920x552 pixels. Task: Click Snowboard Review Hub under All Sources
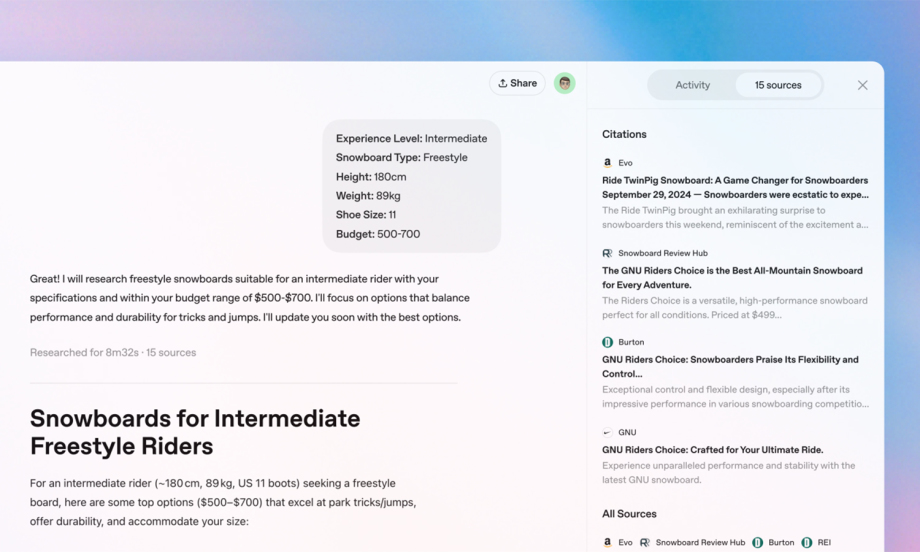692,542
